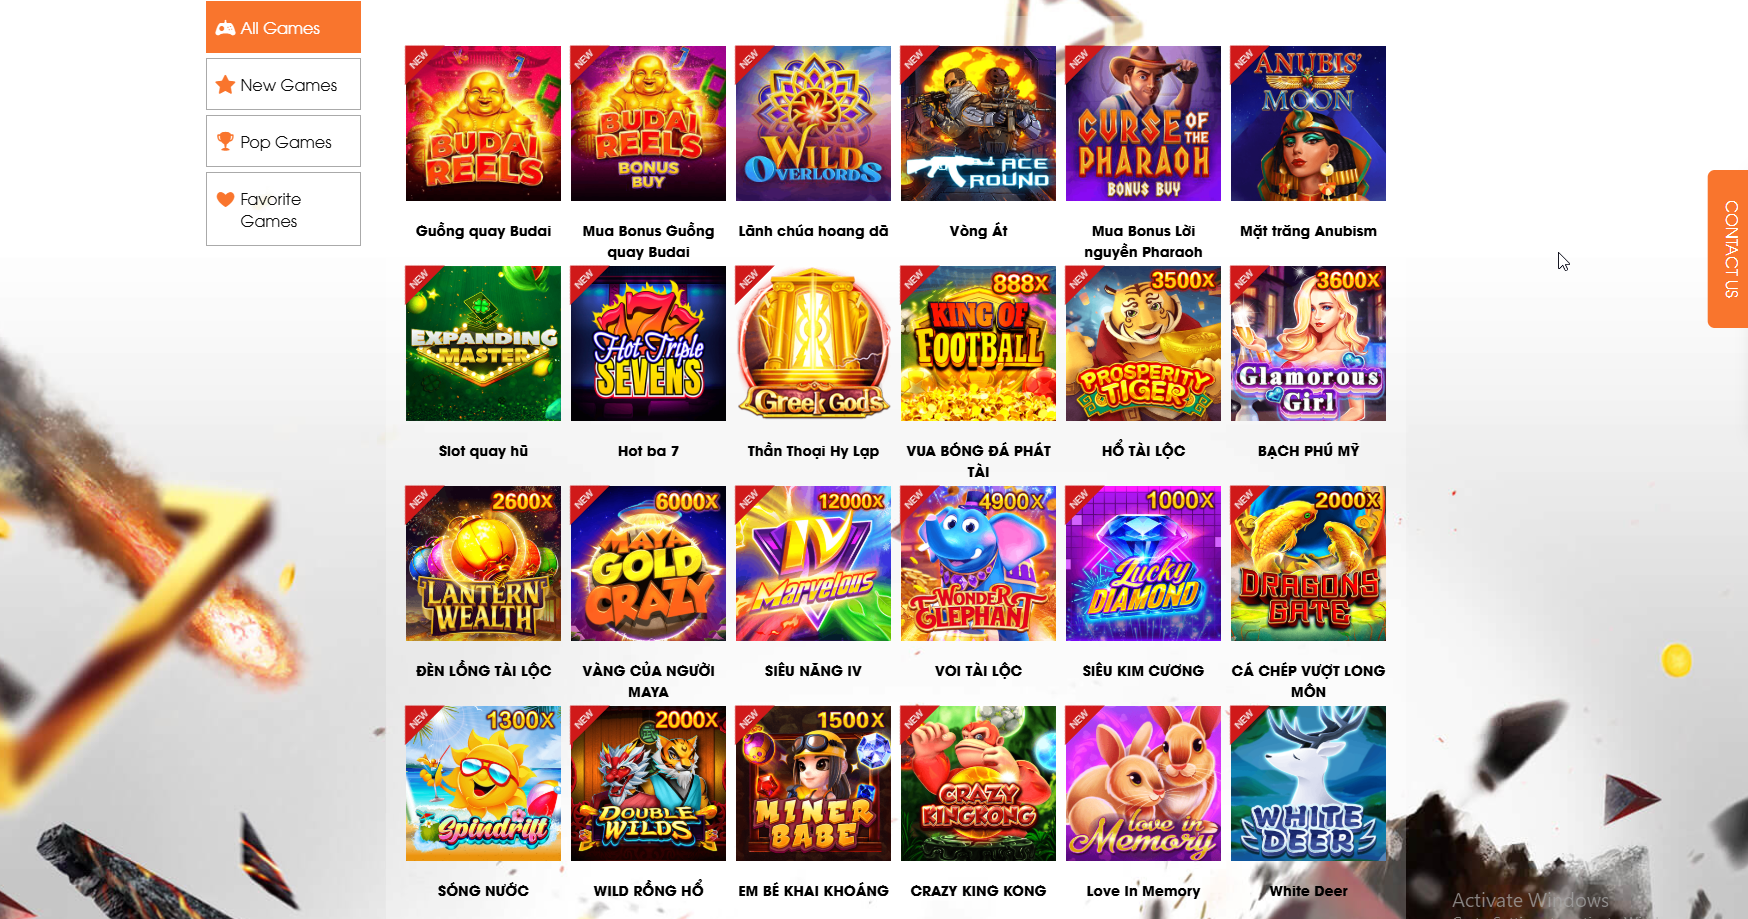
Task: Launch the Crazy King Kong game
Action: [x=978, y=783]
